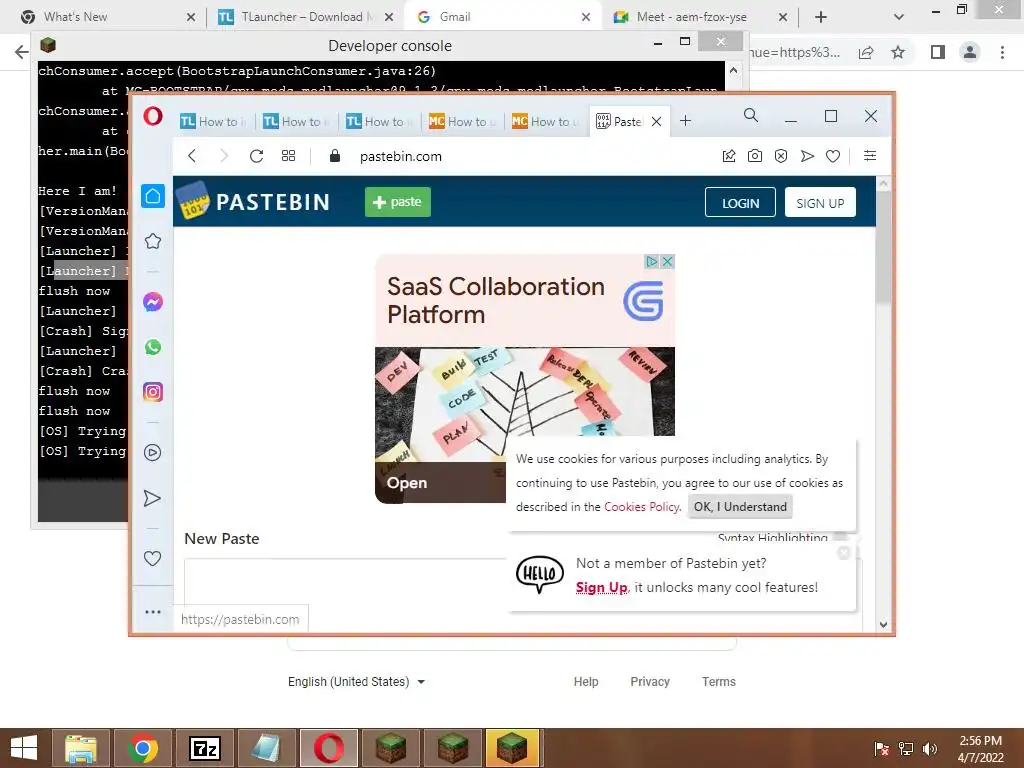Open Opera Speed Dial grid icon
The width and height of the screenshot is (1024, 768).
288,155
